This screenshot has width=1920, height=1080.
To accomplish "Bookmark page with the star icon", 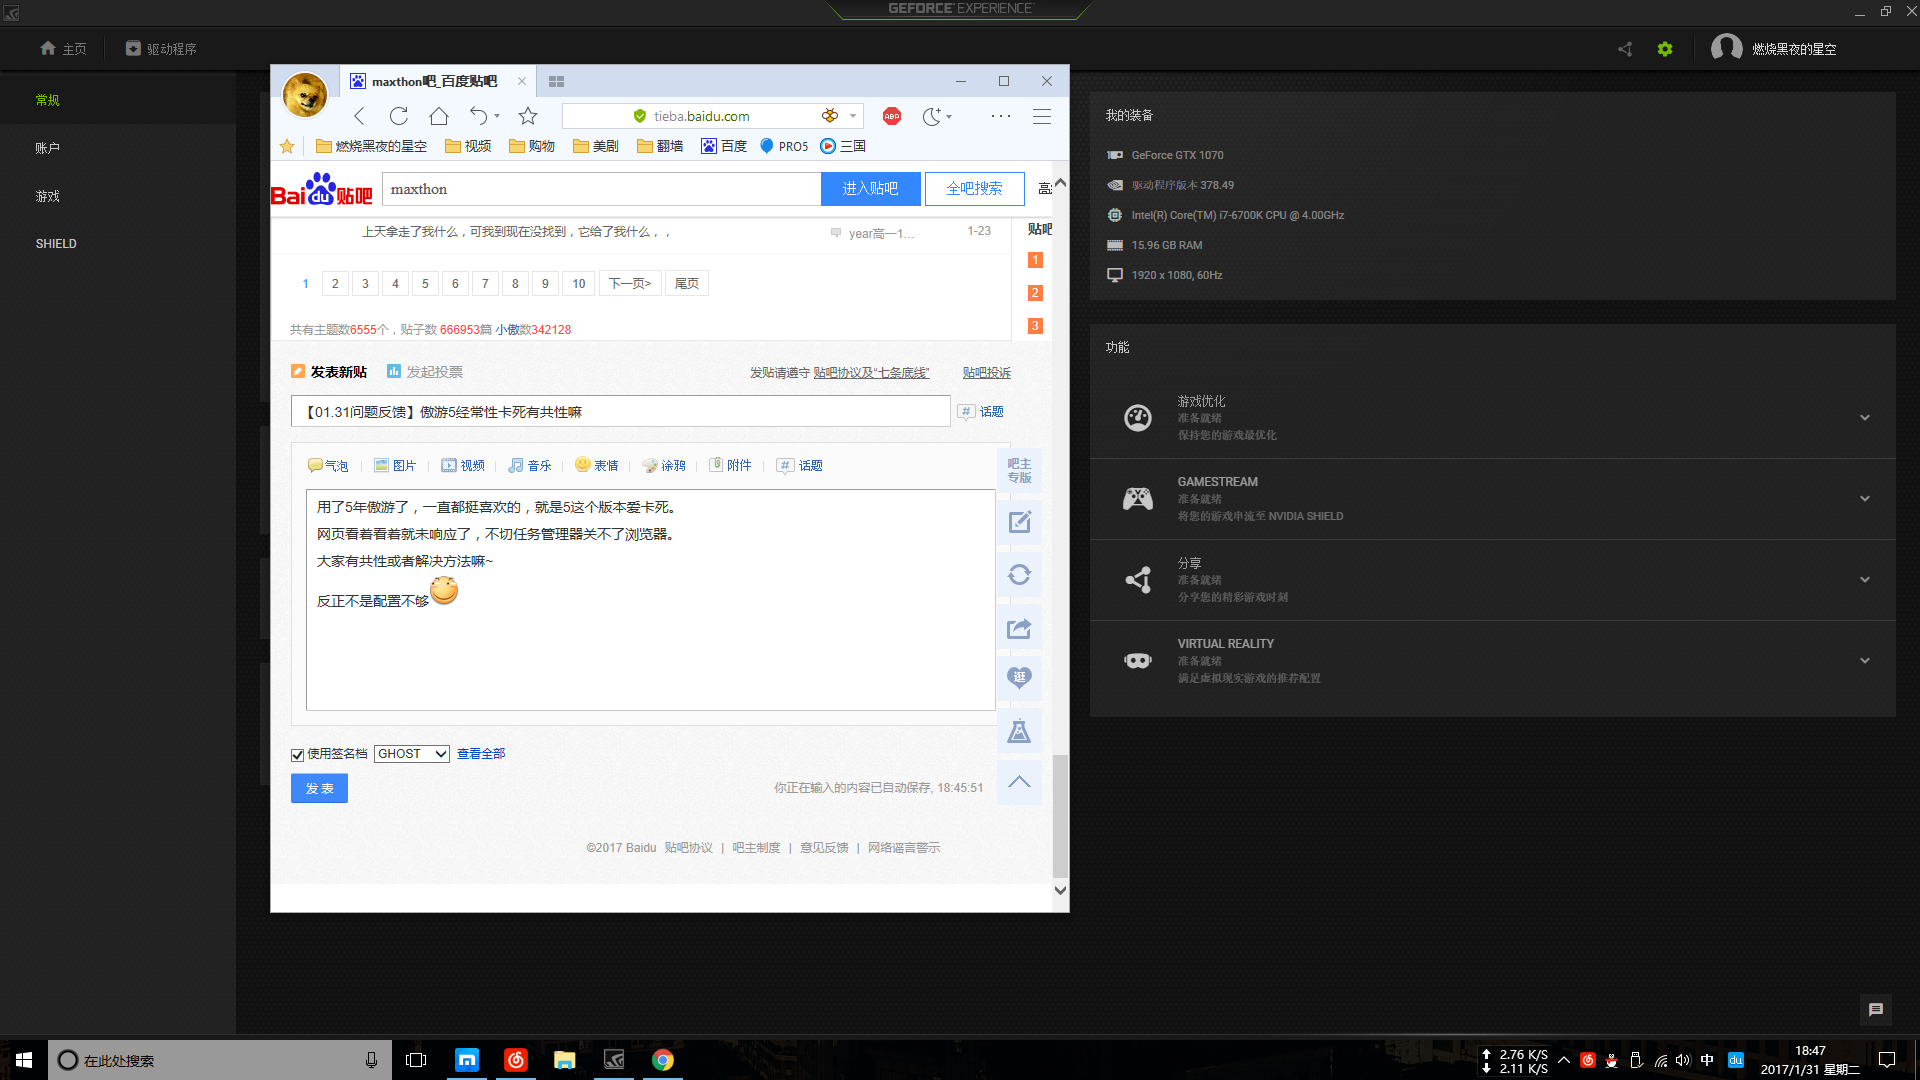I will click(528, 116).
